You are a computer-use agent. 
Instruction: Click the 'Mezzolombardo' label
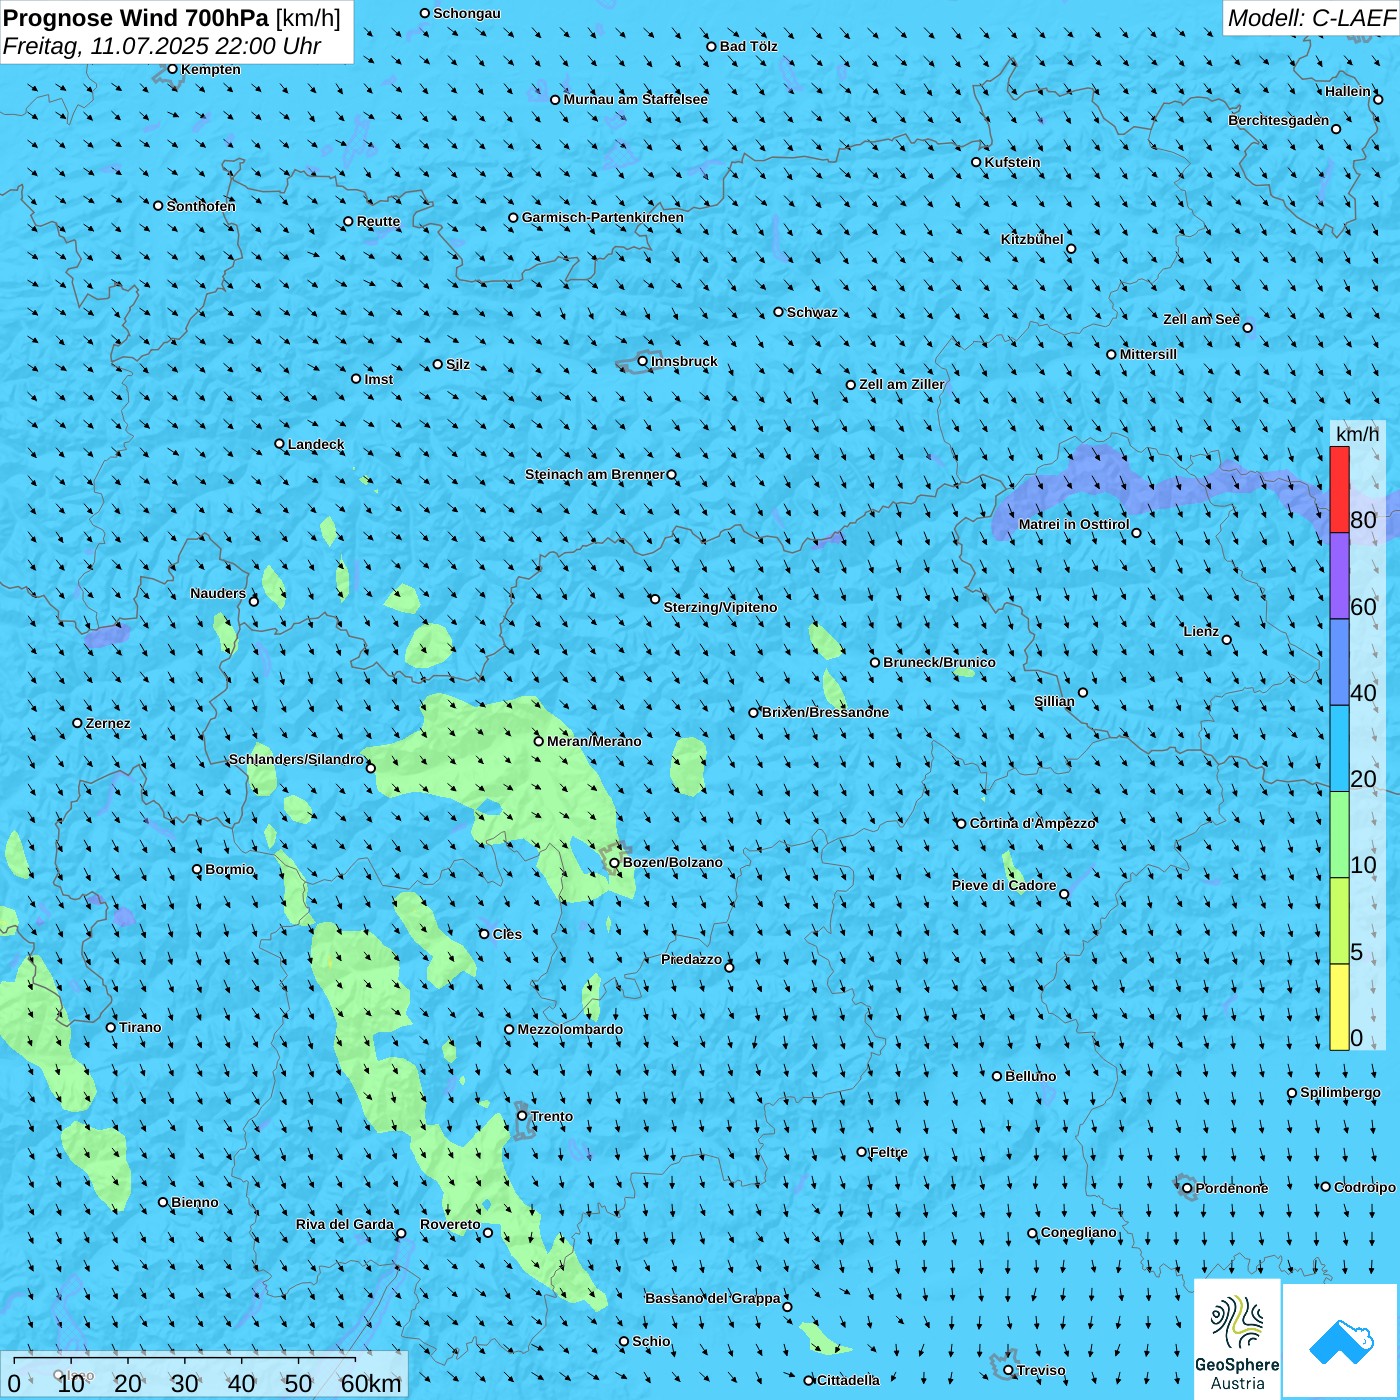[x=570, y=1029]
